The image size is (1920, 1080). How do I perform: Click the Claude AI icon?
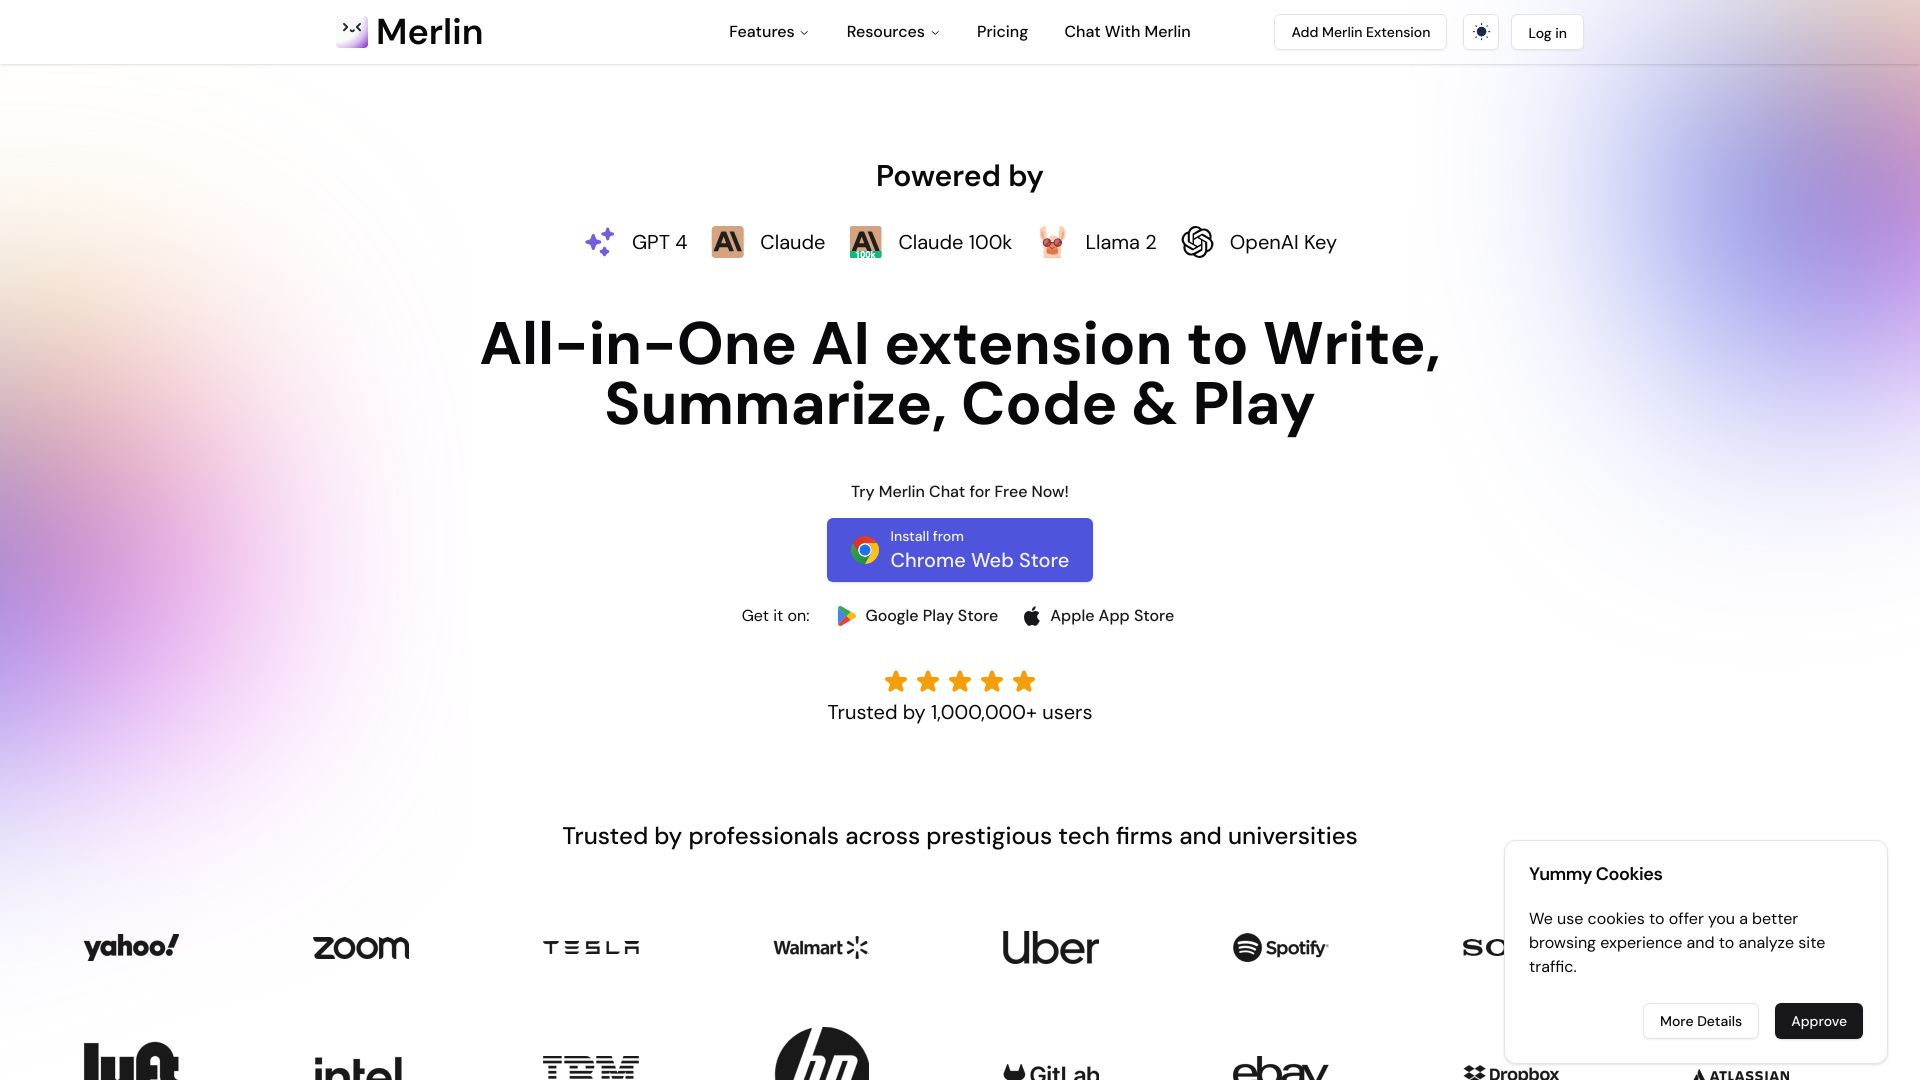727,241
